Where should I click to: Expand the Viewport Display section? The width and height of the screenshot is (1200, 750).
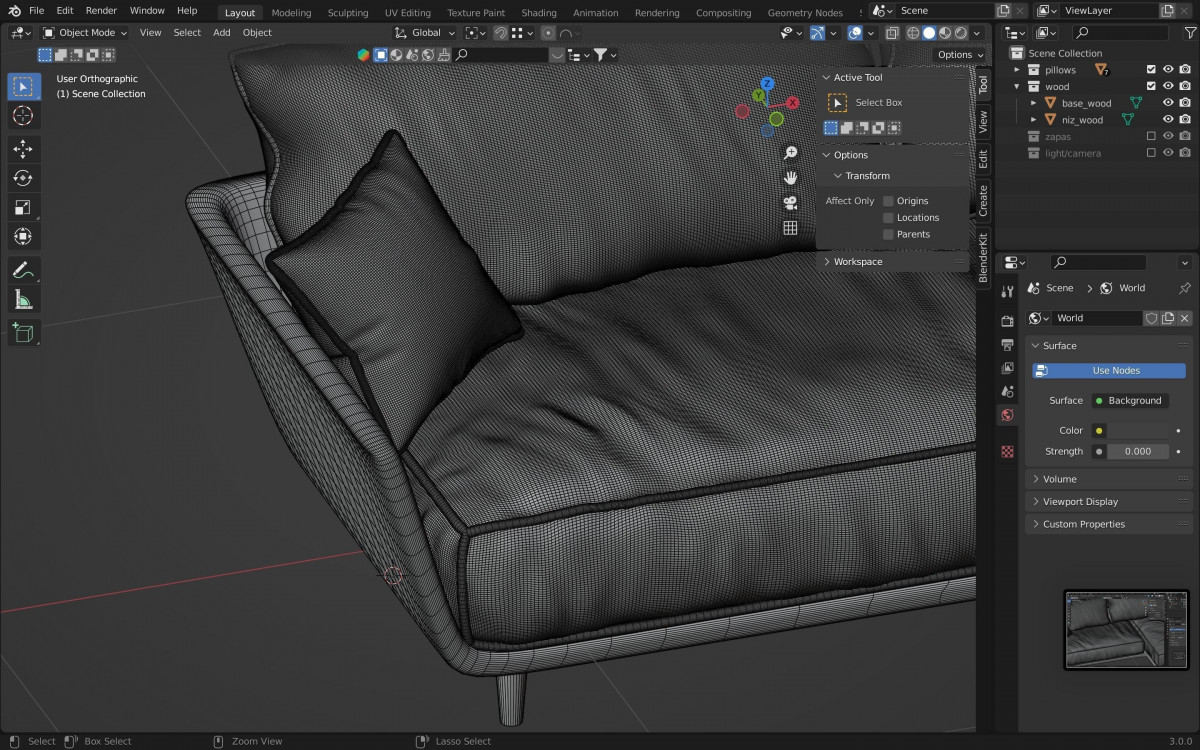[x=1080, y=502]
